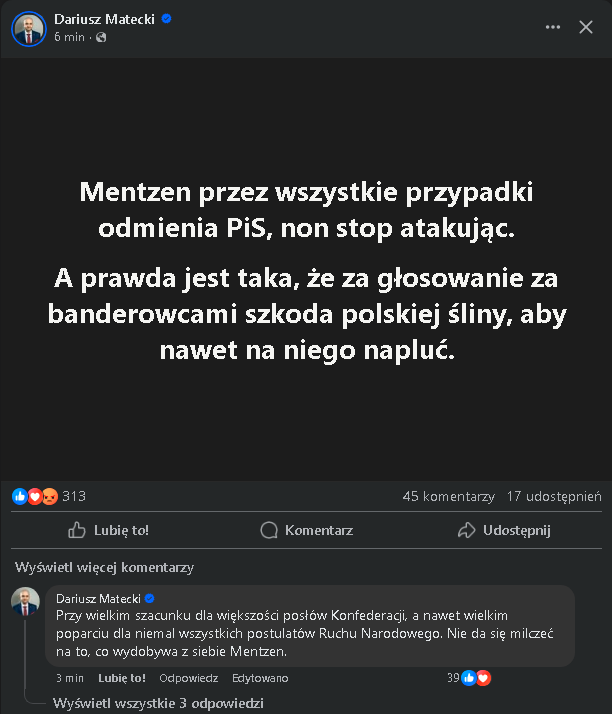Click the reaction emoji icons under the post

pos(35,496)
